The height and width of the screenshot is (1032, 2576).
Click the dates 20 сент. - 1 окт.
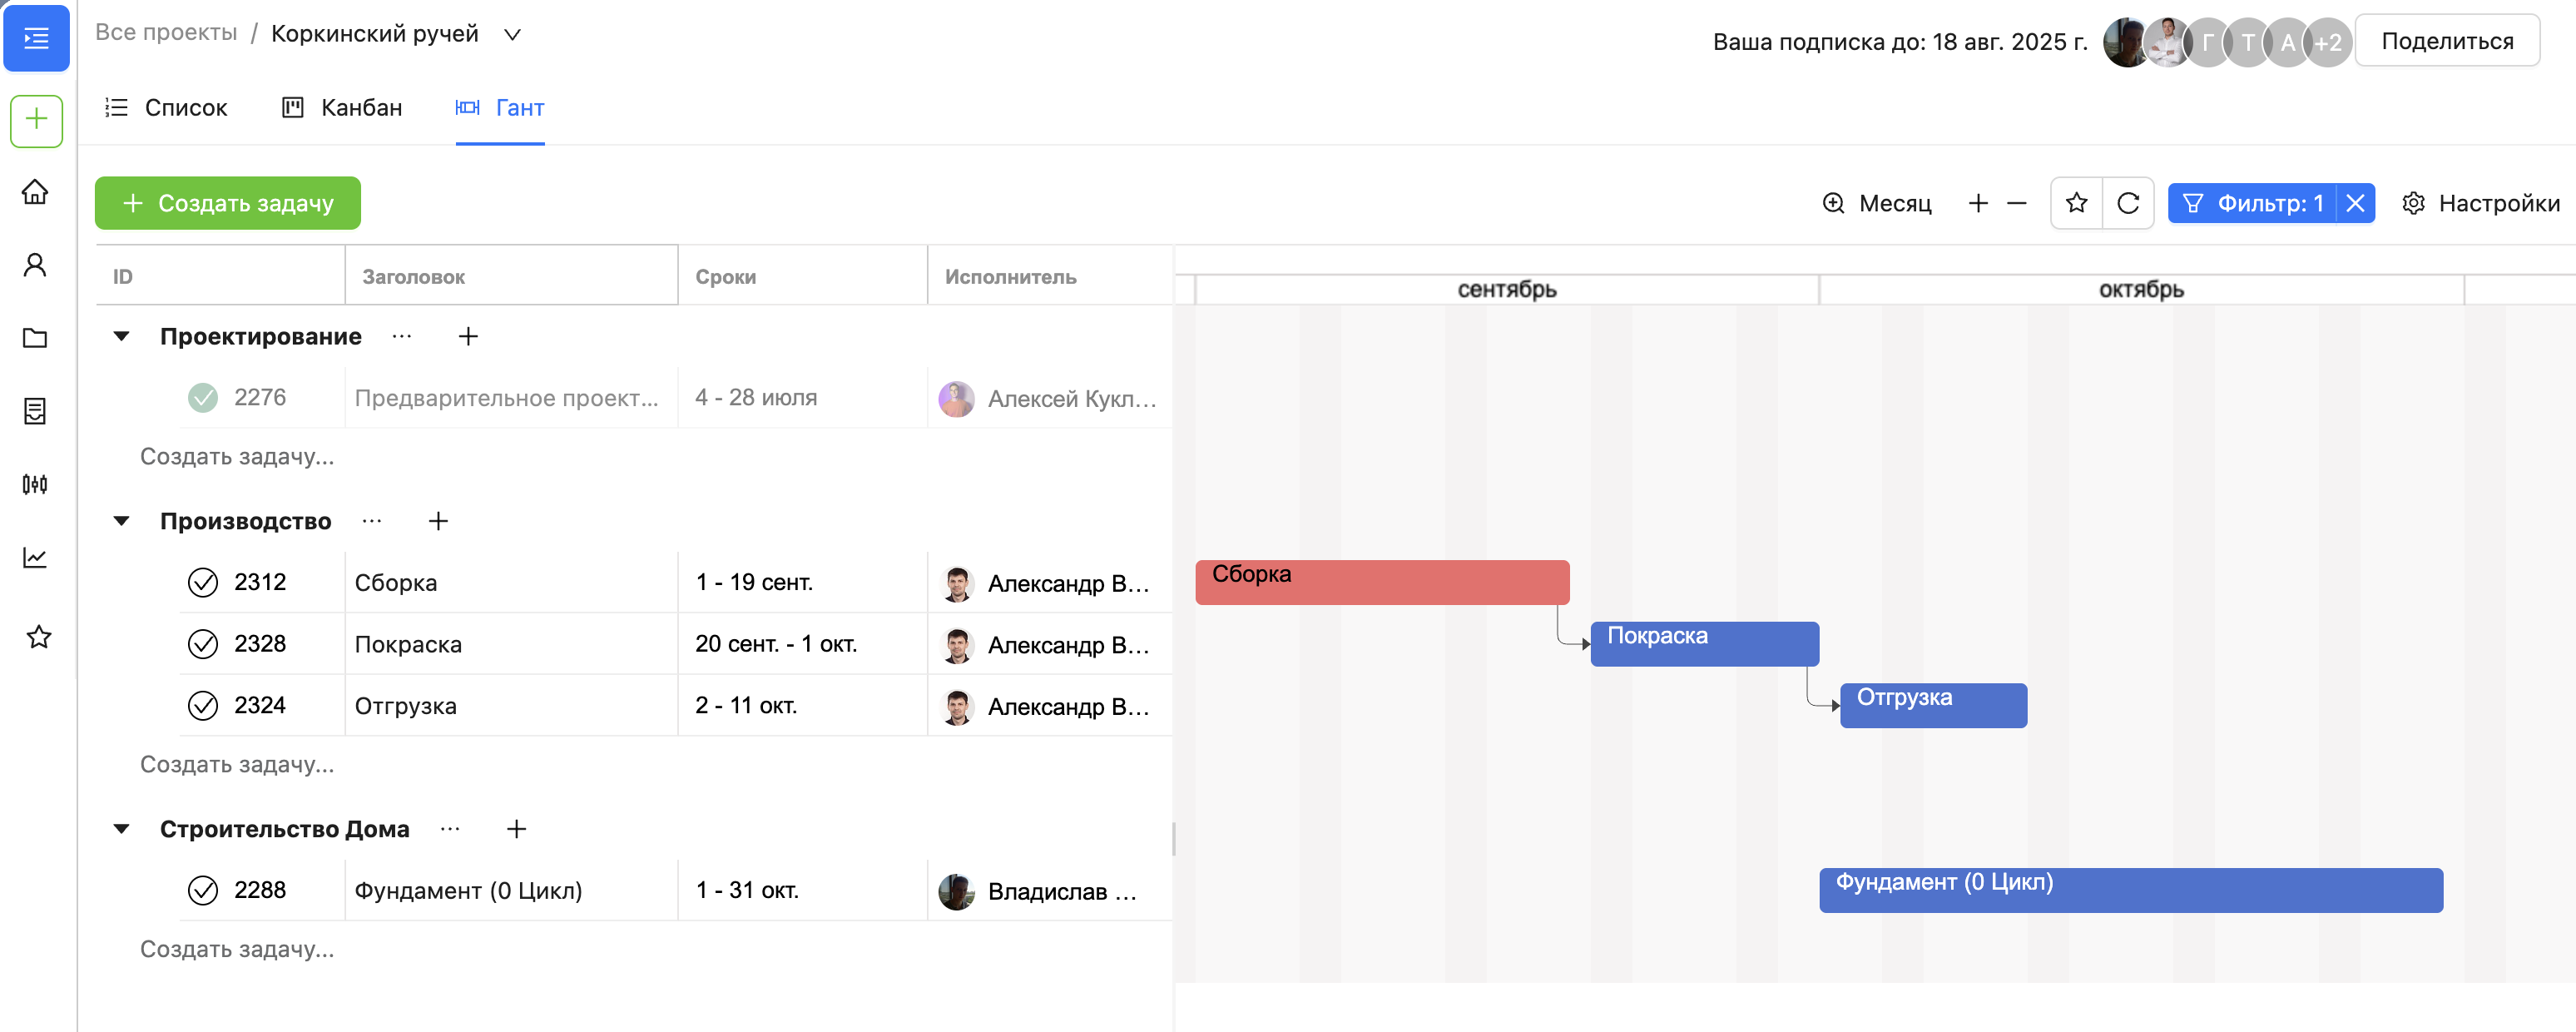[x=776, y=644]
